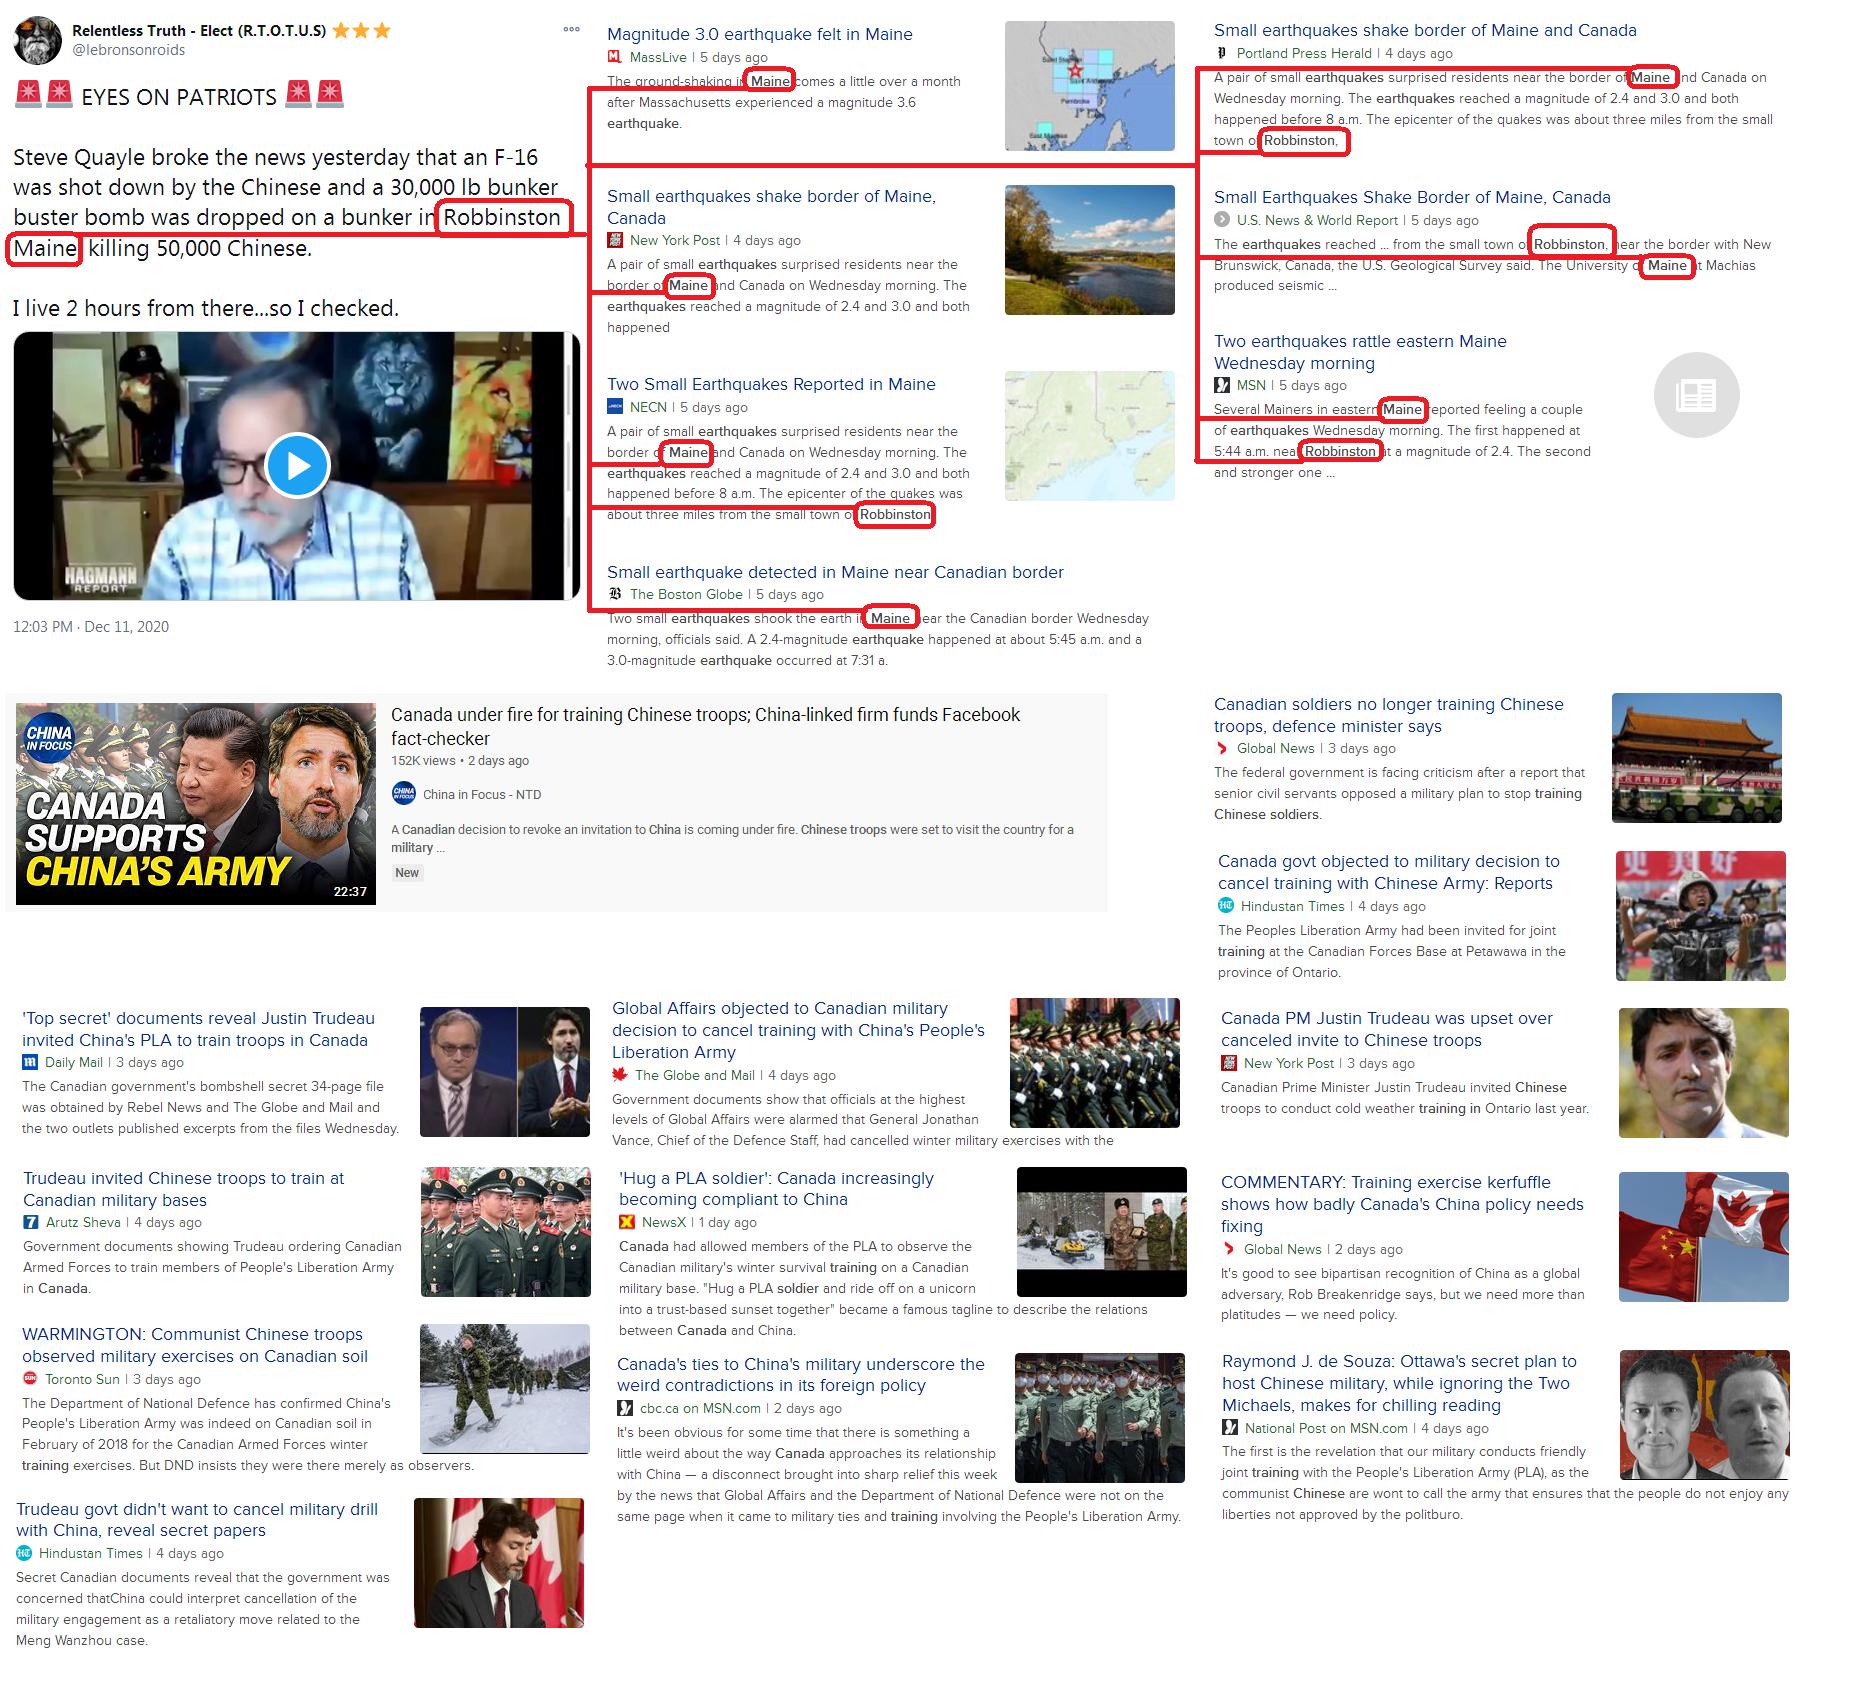Open Portland Press Herald earthquake headline
Screen dimensions: 1858x1683
click(x=1425, y=30)
